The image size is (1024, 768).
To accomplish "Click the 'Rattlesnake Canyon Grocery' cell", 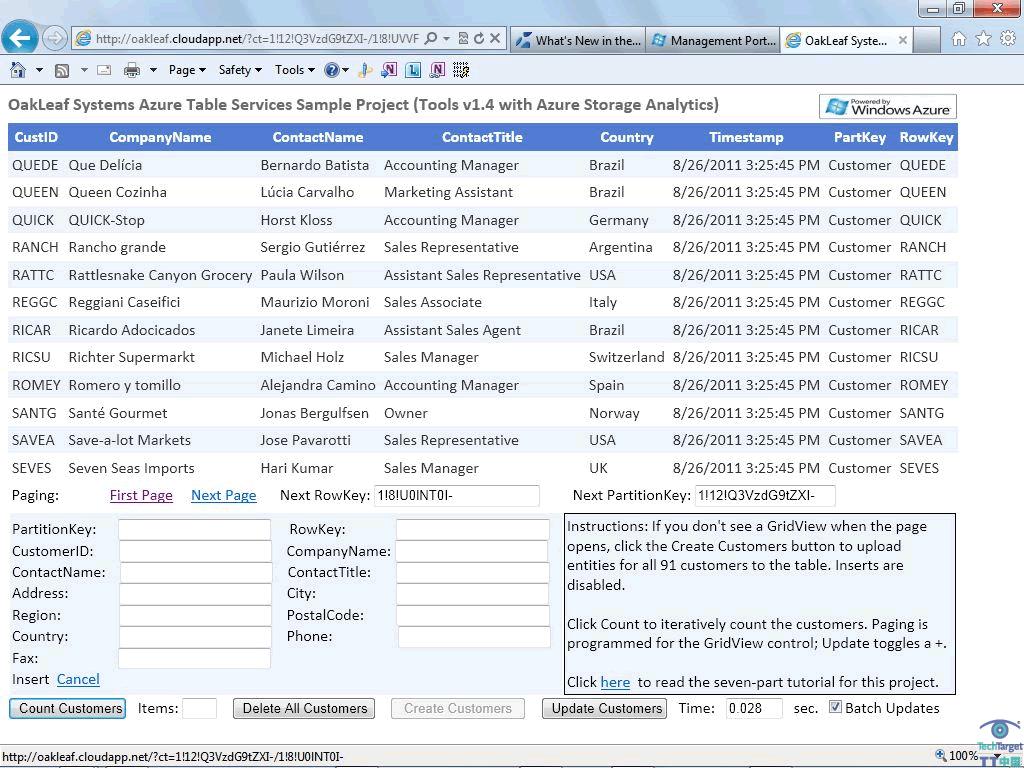I will coord(160,276).
